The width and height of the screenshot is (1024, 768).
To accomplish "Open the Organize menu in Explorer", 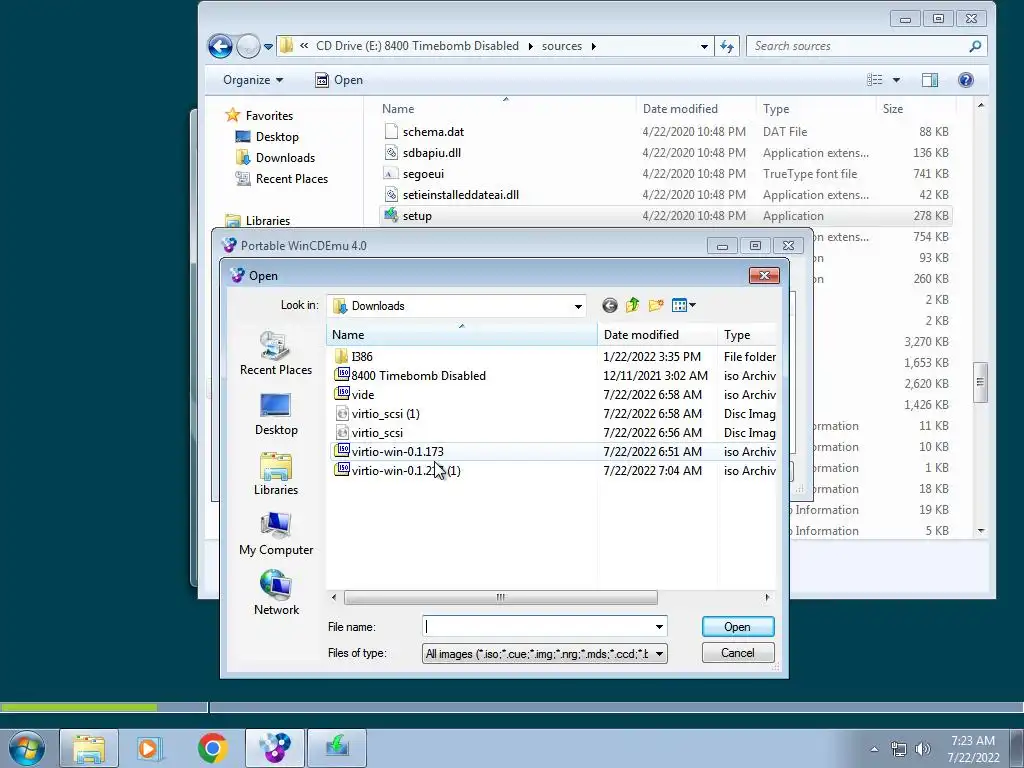I will coord(253,80).
